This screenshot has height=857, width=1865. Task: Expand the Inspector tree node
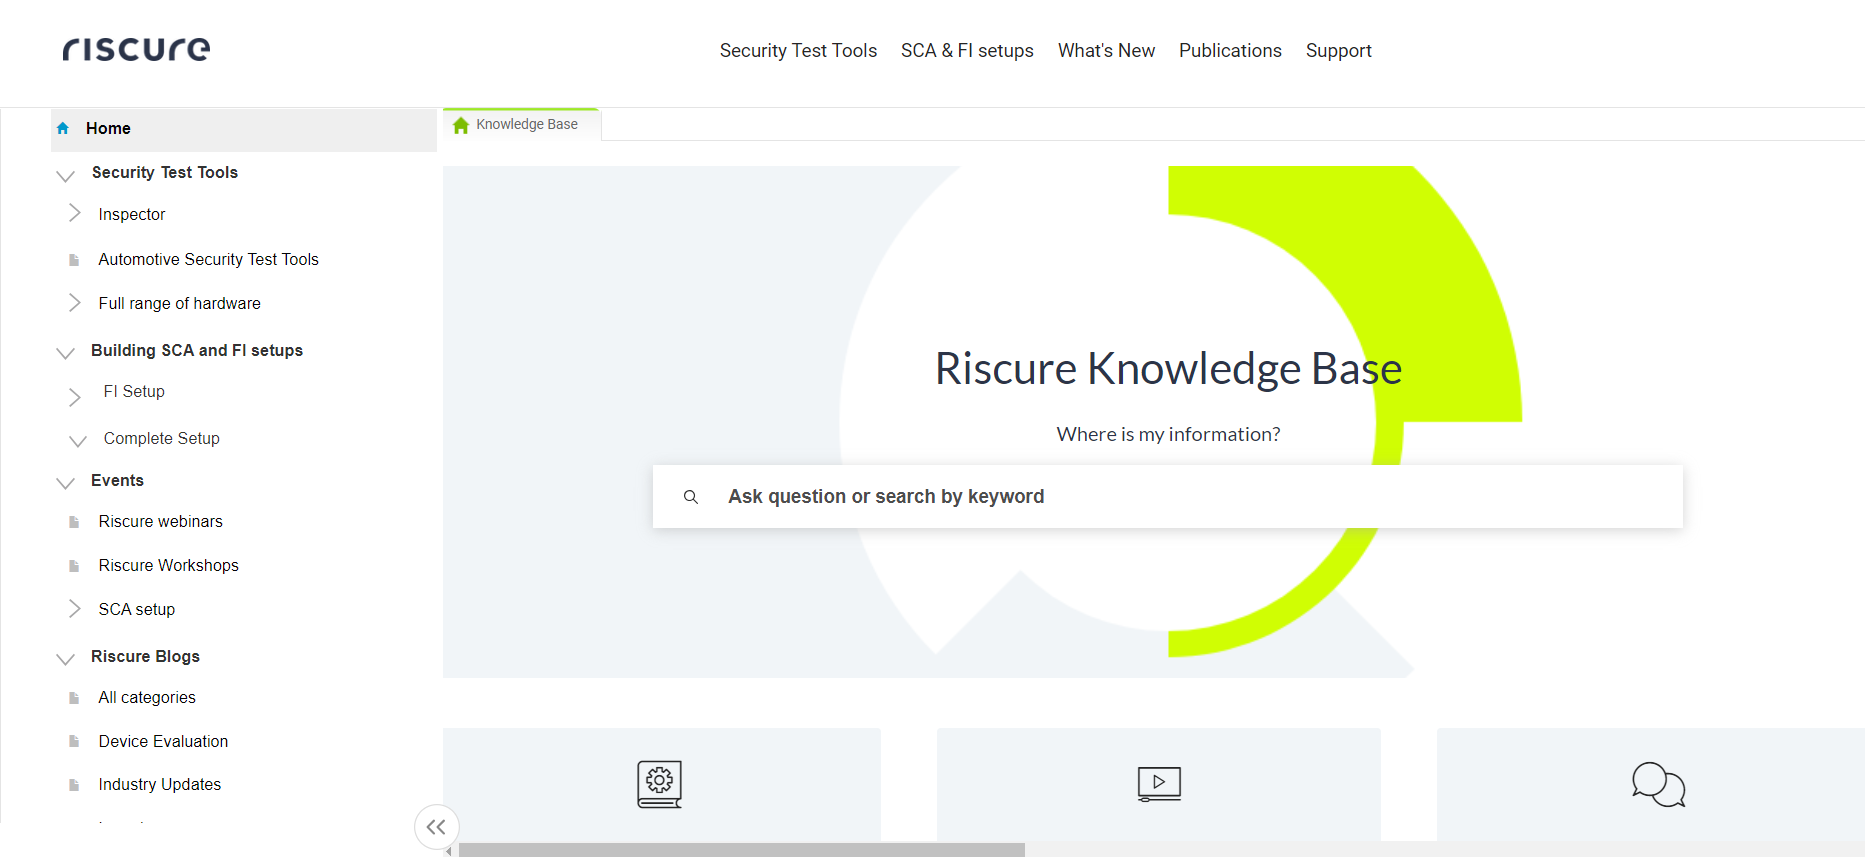point(74,213)
